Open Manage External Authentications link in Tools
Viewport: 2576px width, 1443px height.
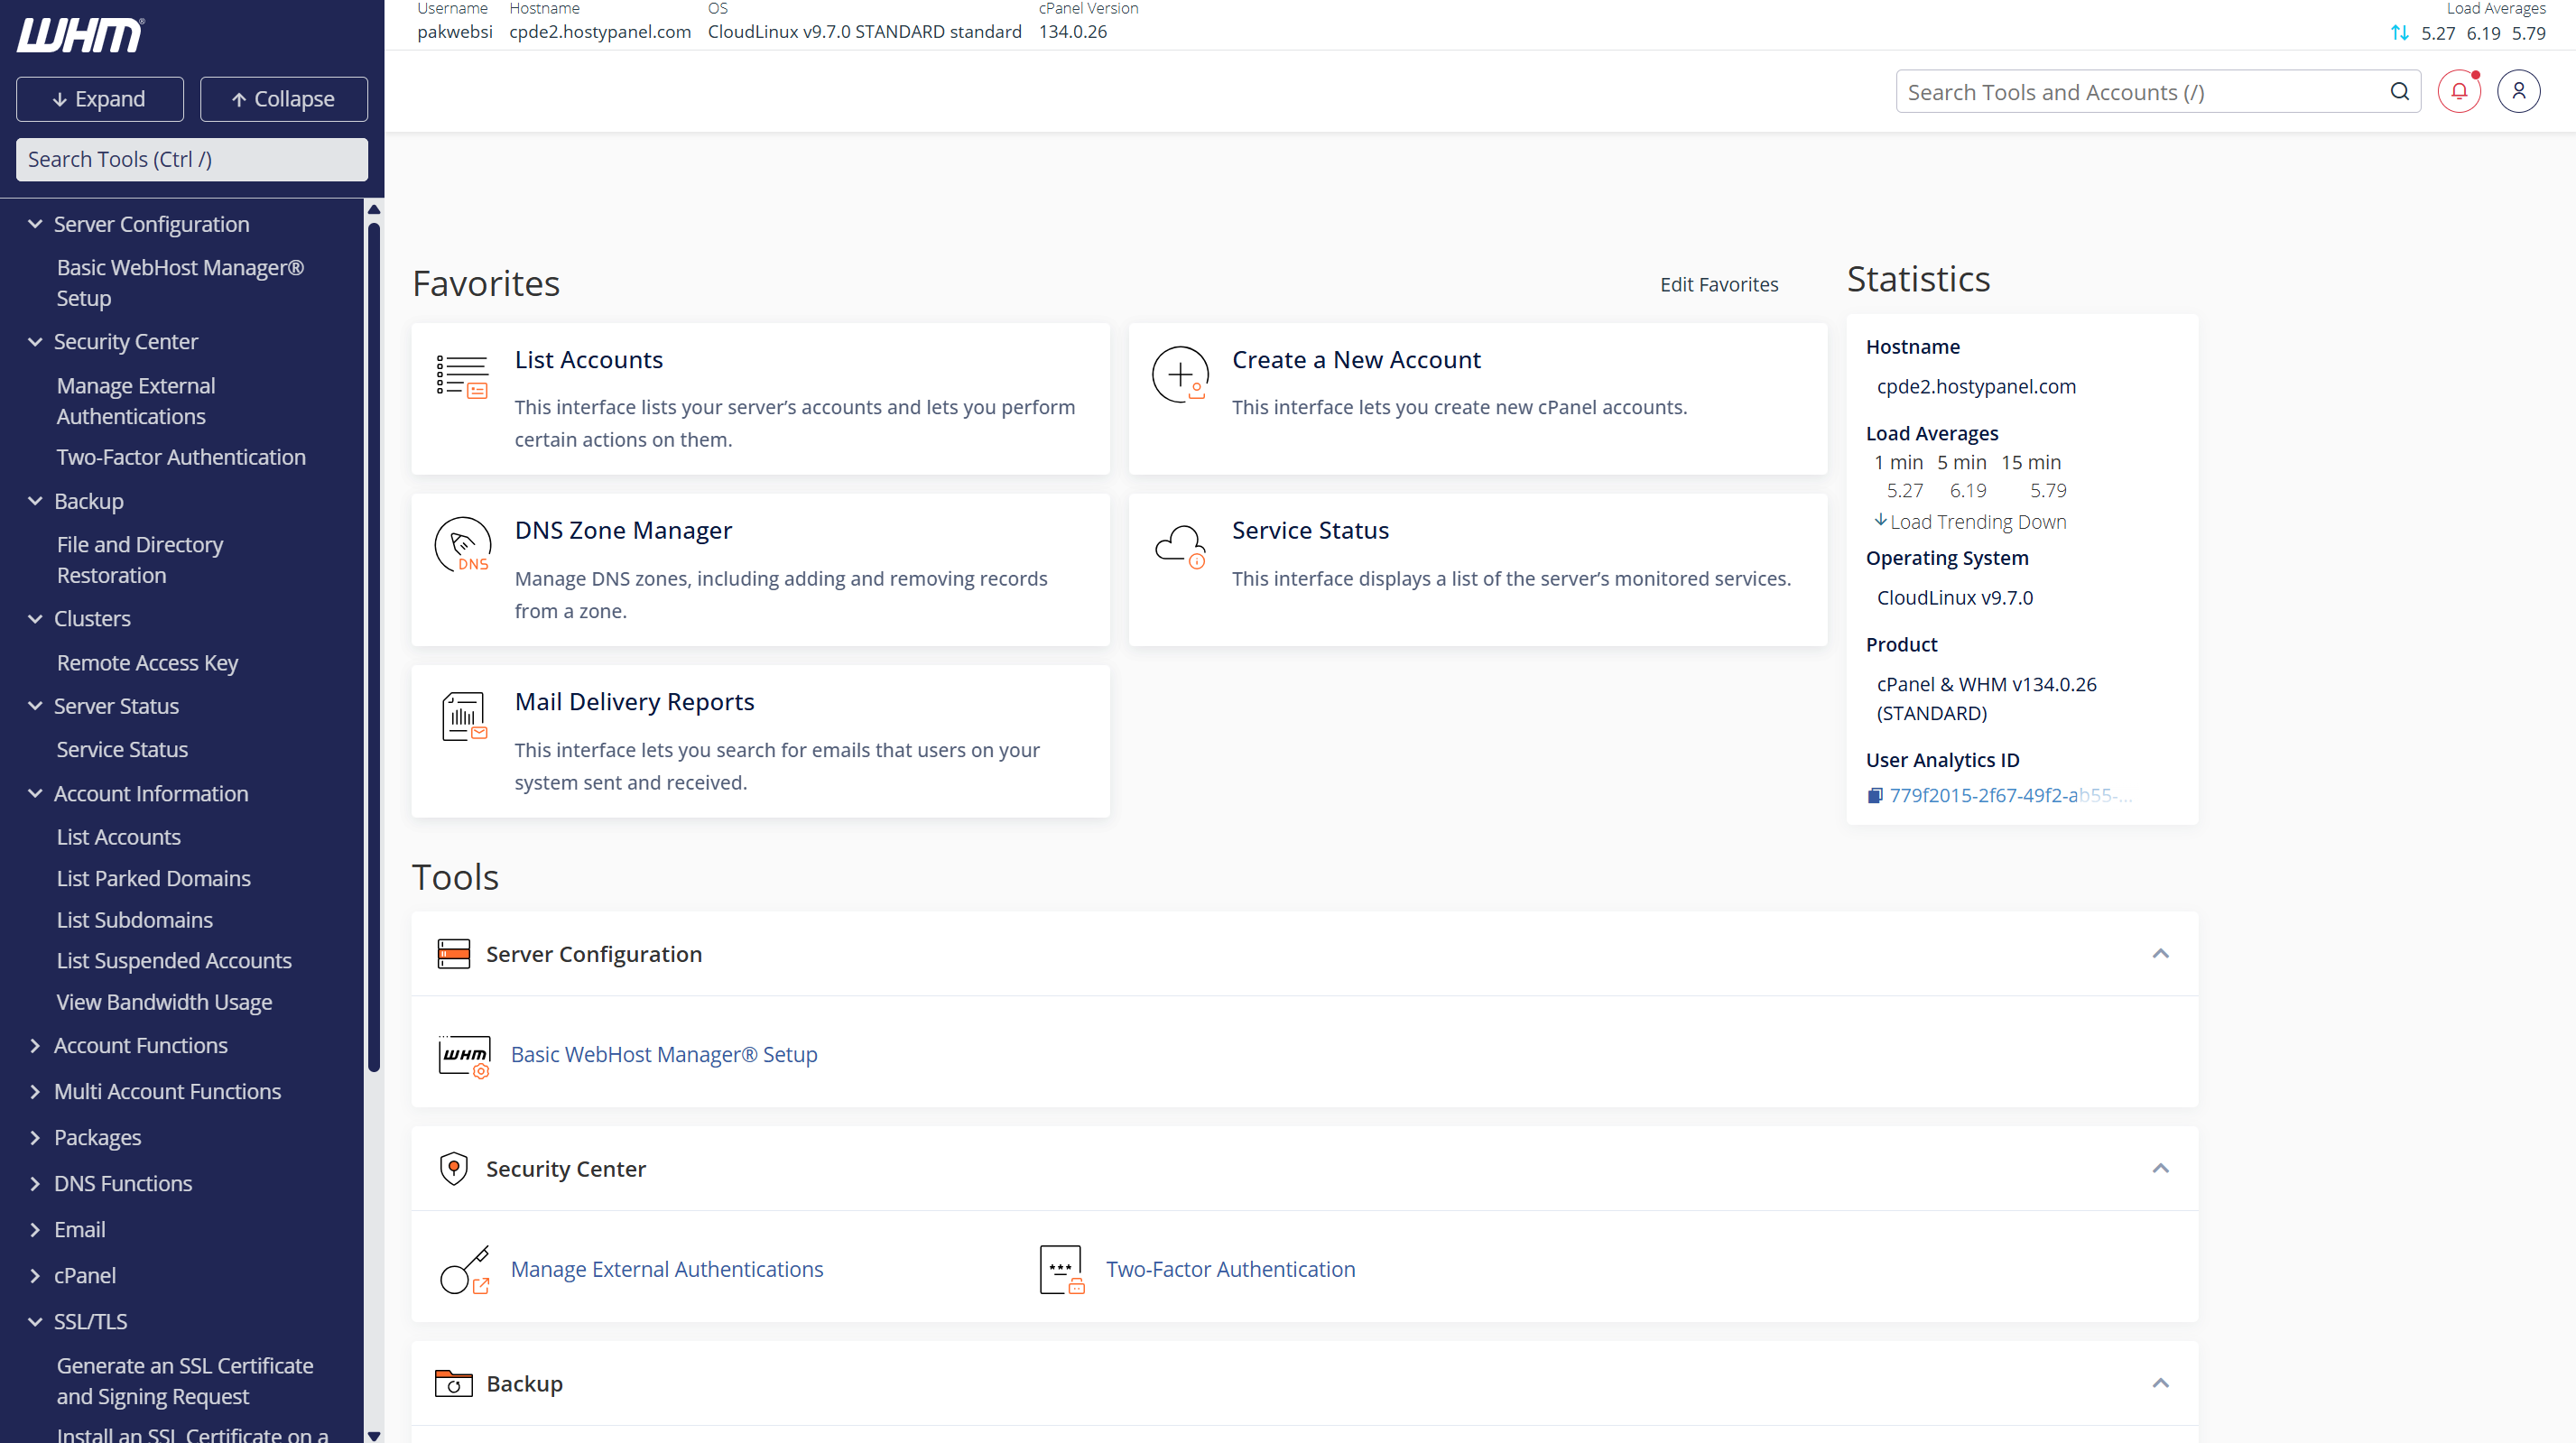click(667, 1269)
